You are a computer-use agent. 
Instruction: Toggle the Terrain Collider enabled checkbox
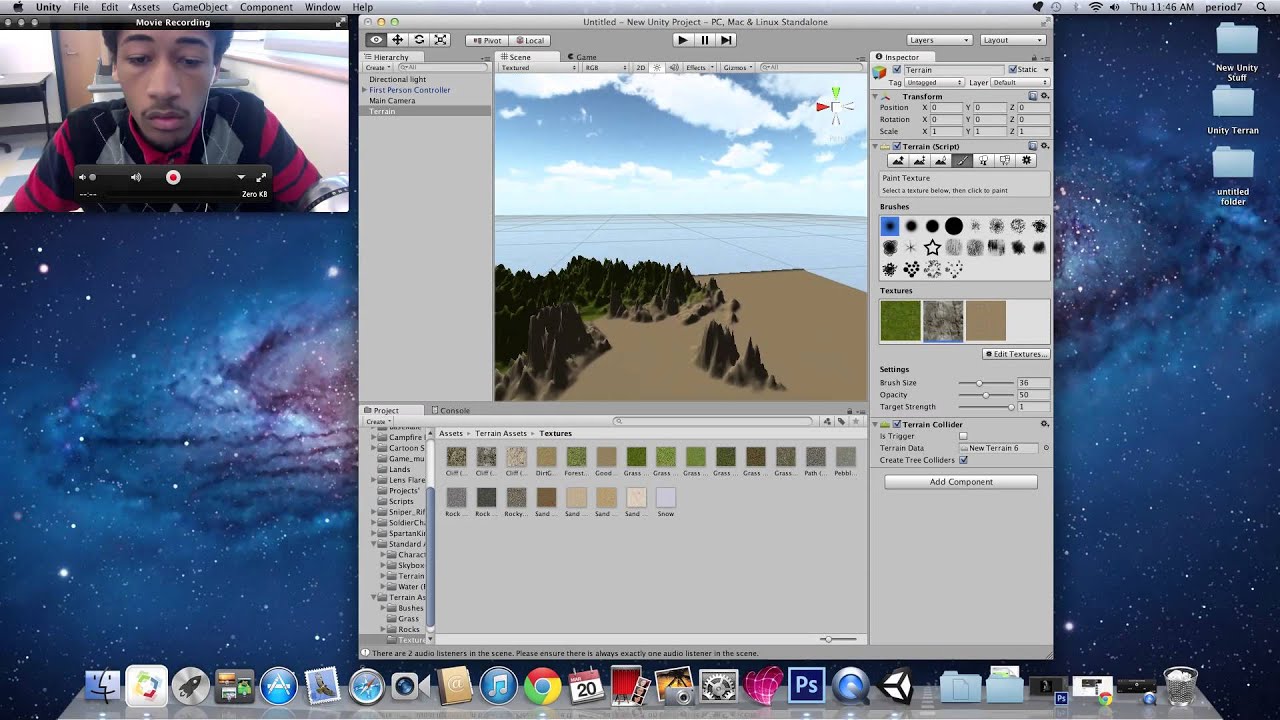click(897, 425)
